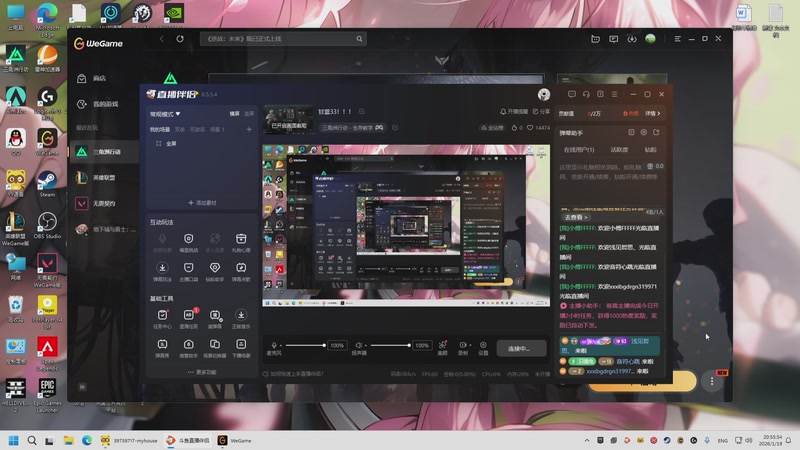Pop out the 弹幕助手 panel icon

656,133
